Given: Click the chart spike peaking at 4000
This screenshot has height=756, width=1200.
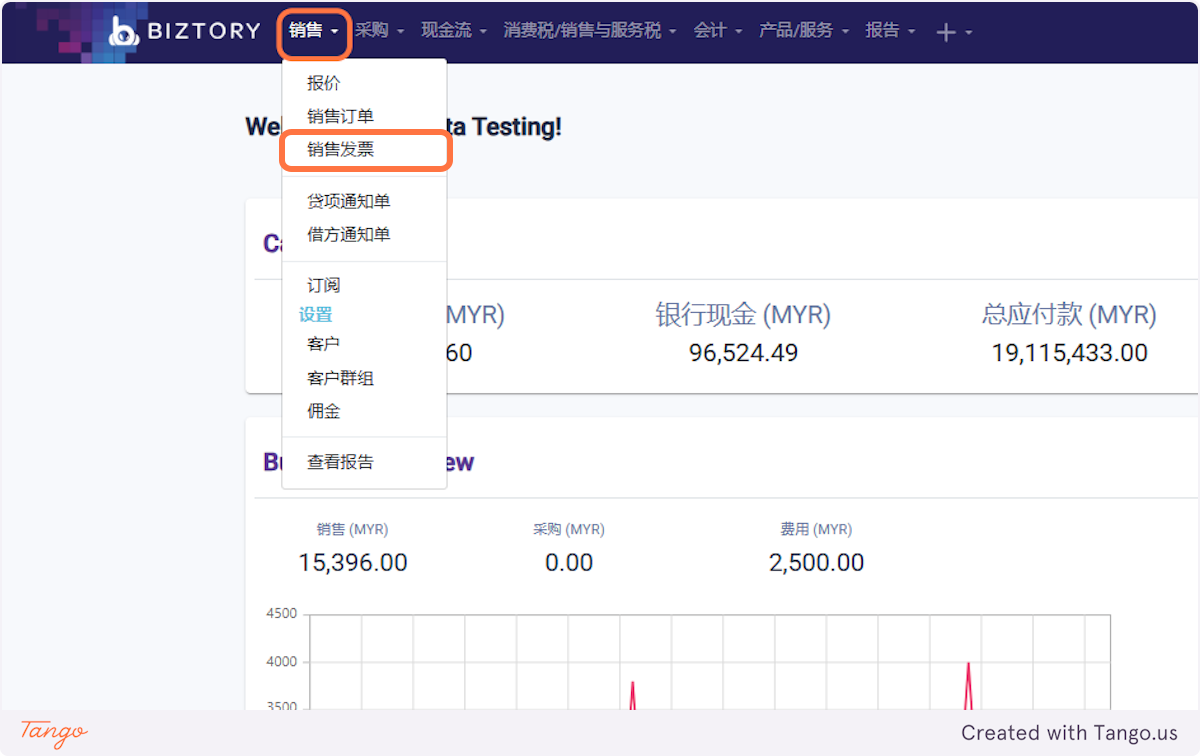Looking at the screenshot, I should coord(968,685).
